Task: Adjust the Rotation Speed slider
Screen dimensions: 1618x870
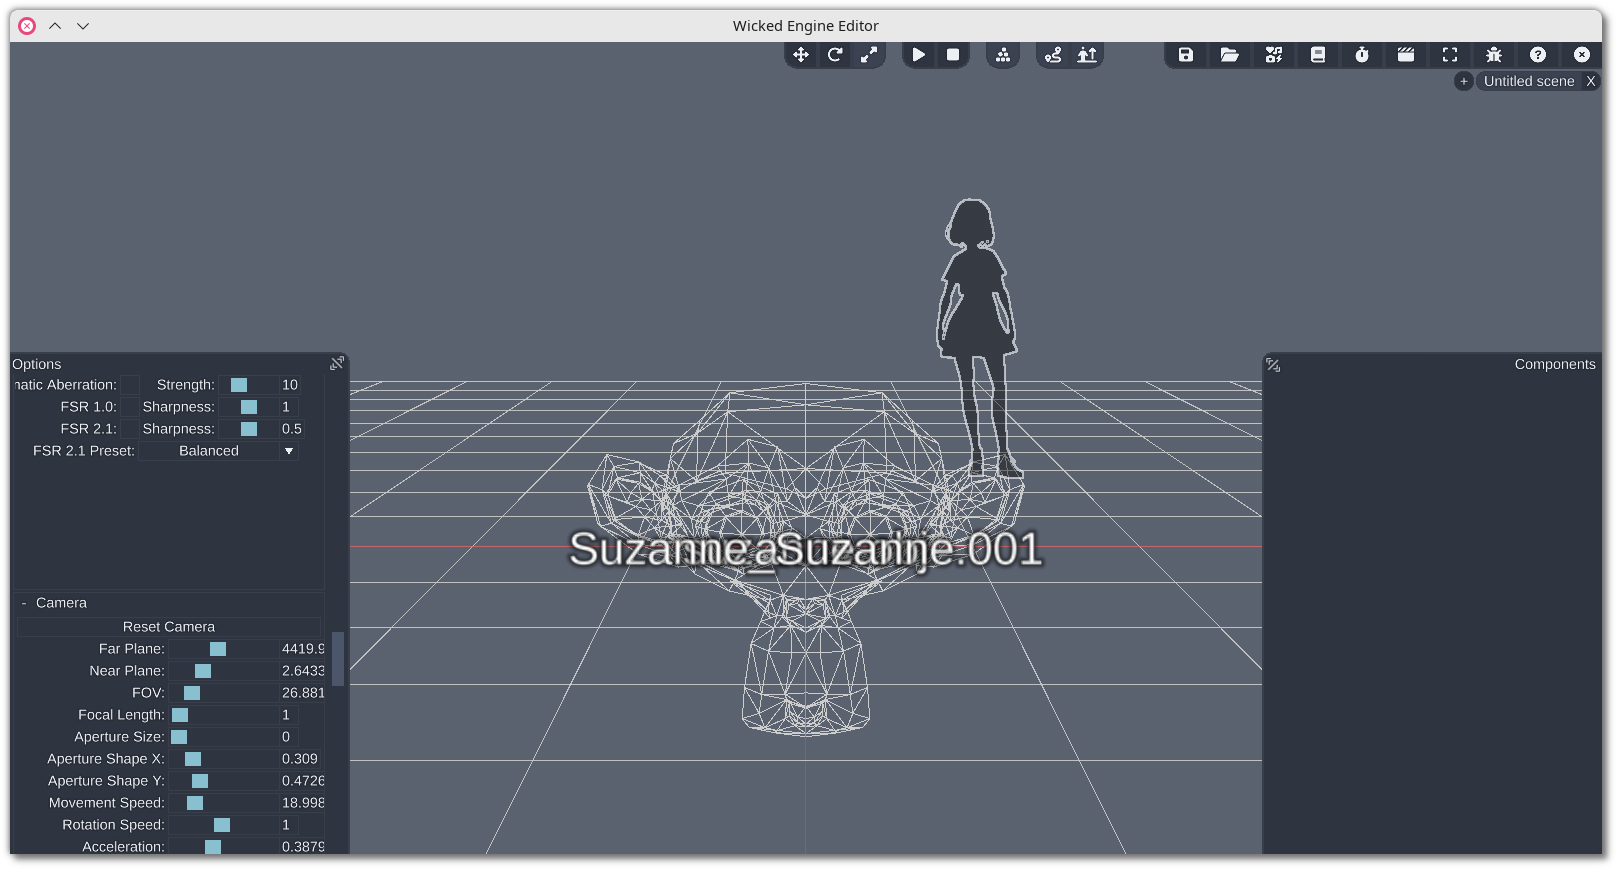Action: (x=223, y=825)
